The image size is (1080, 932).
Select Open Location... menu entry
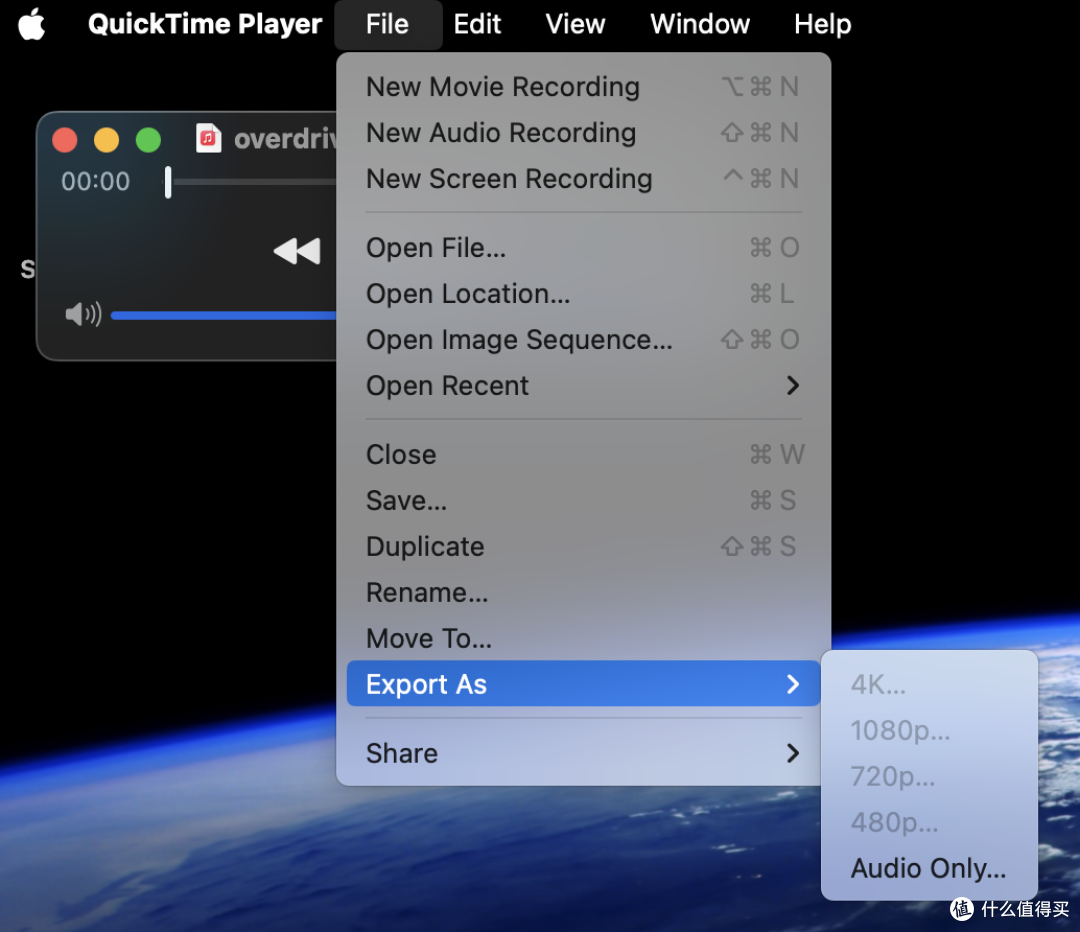click(583, 294)
